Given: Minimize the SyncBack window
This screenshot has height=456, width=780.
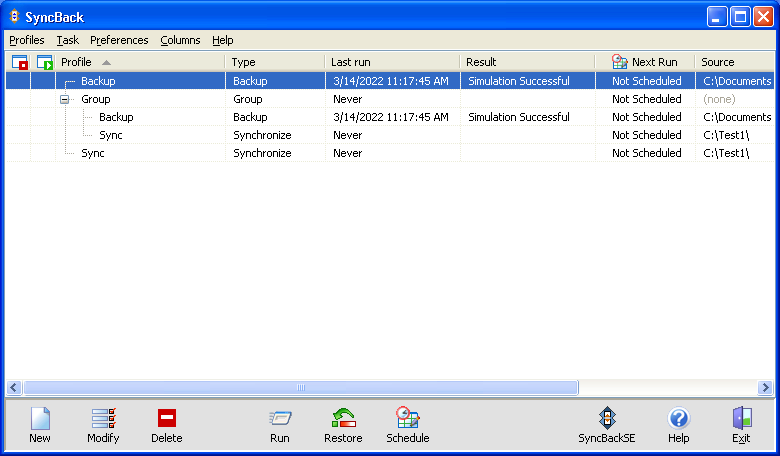Looking at the screenshot, I should [x=717, y=17].
